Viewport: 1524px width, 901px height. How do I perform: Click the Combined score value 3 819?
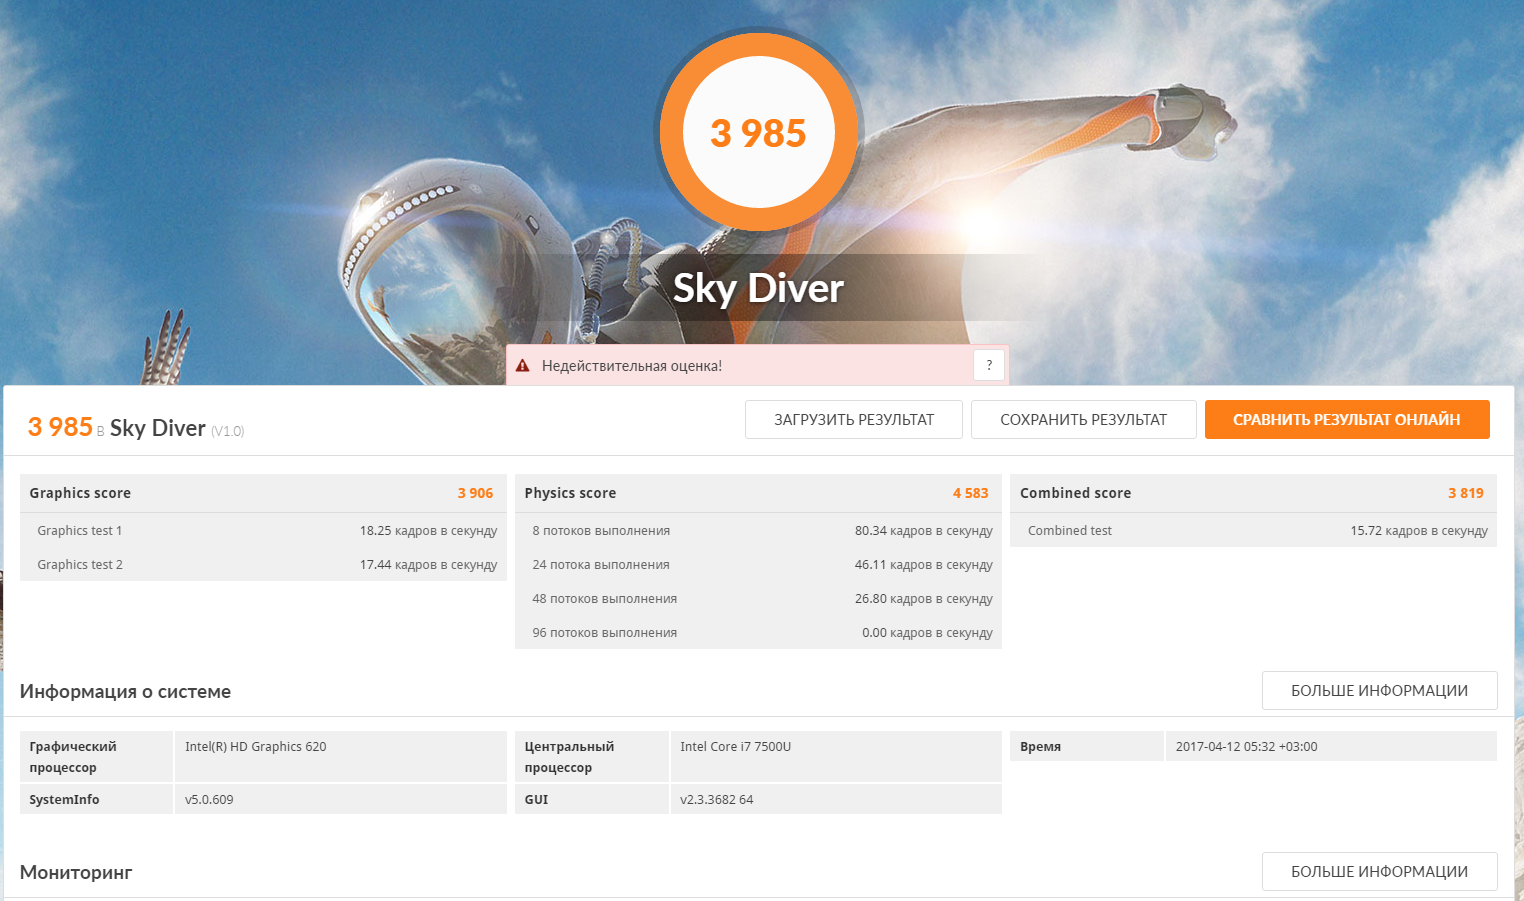(x=1466, y=493)
